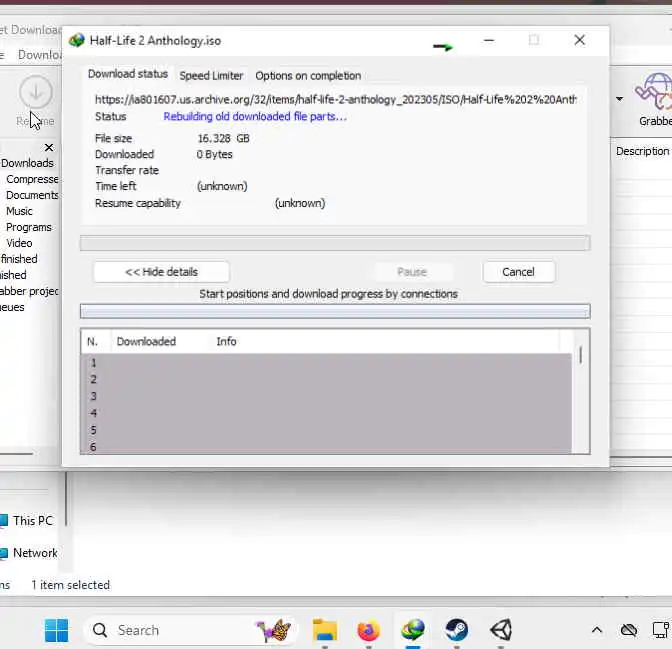672x649 pixels.
Task: Select the Grabber projects tree item
Action: pos(29,291)
